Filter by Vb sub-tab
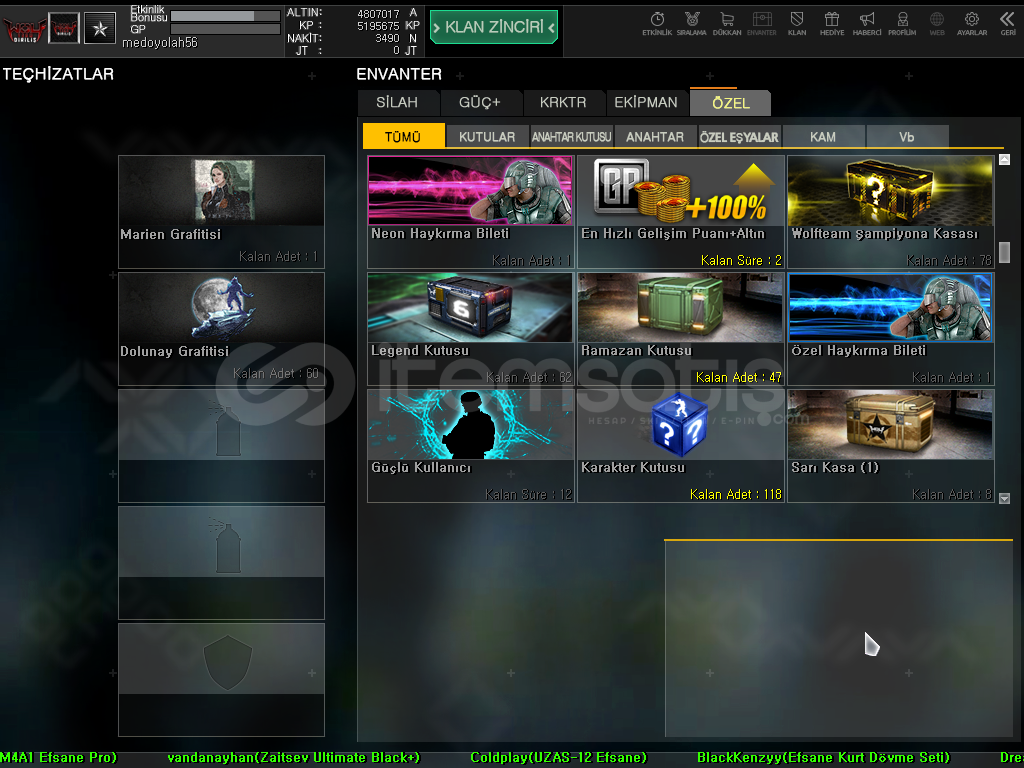Screen dimensions: 1024x768 point(906,136)
